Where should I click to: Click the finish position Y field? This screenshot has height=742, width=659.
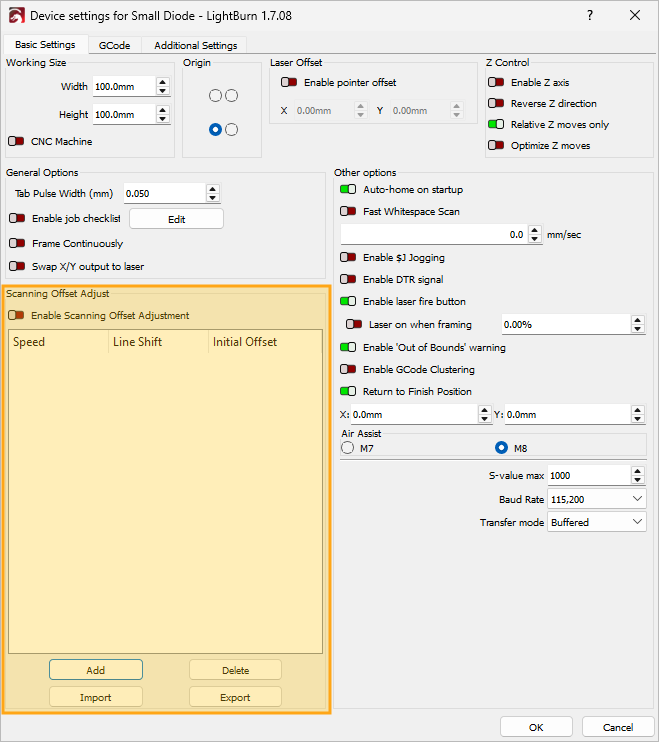pyautogui.click(x=568, y=415)
